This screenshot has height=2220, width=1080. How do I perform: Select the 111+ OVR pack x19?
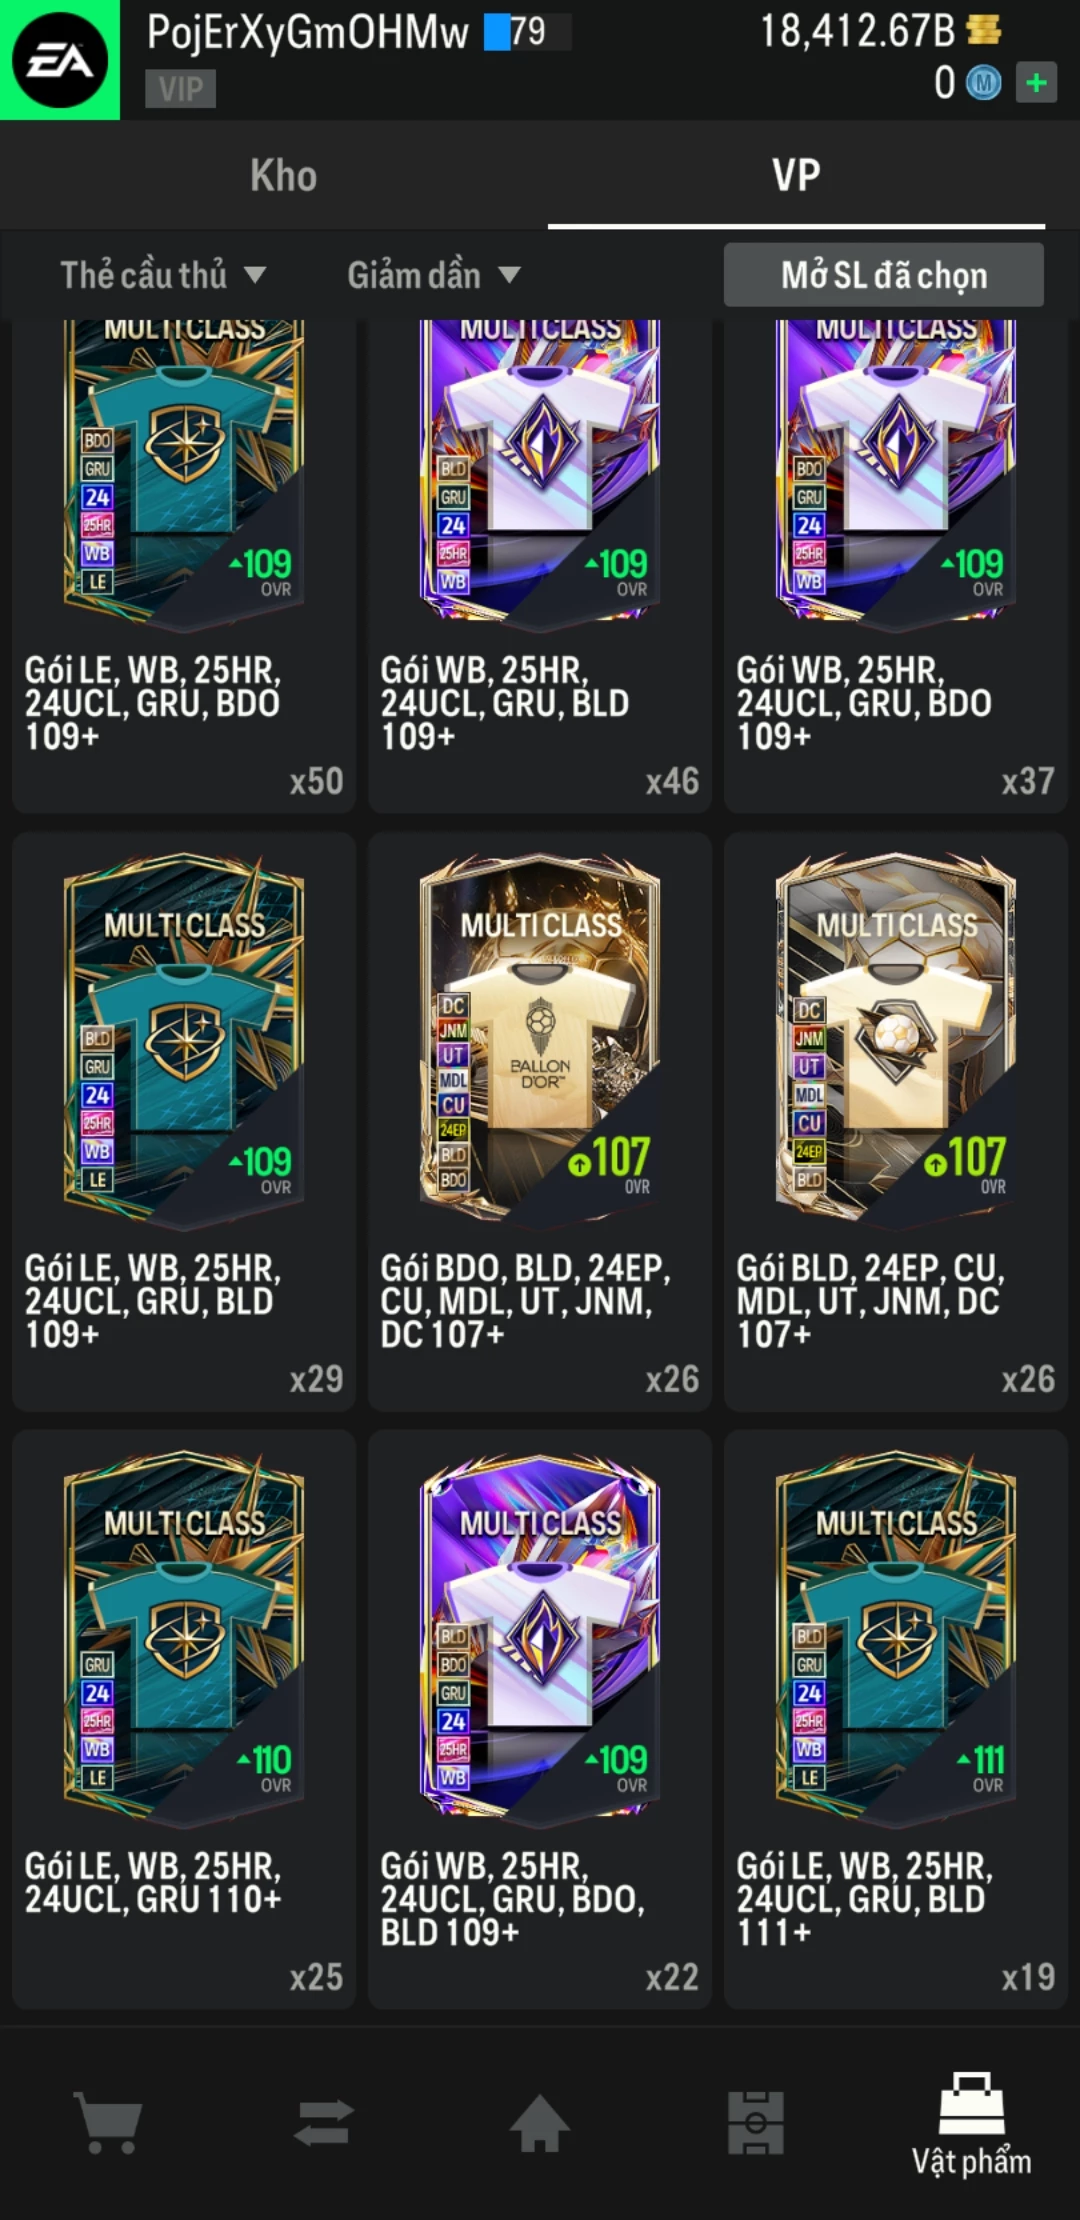click(x=896, y=1720)
